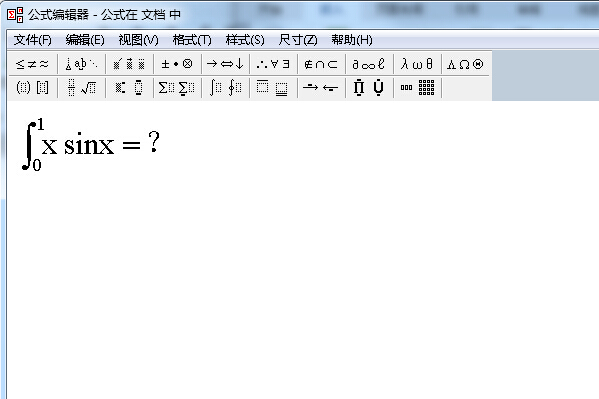Open labeled arrow templates palette

(x=321, y=88)
